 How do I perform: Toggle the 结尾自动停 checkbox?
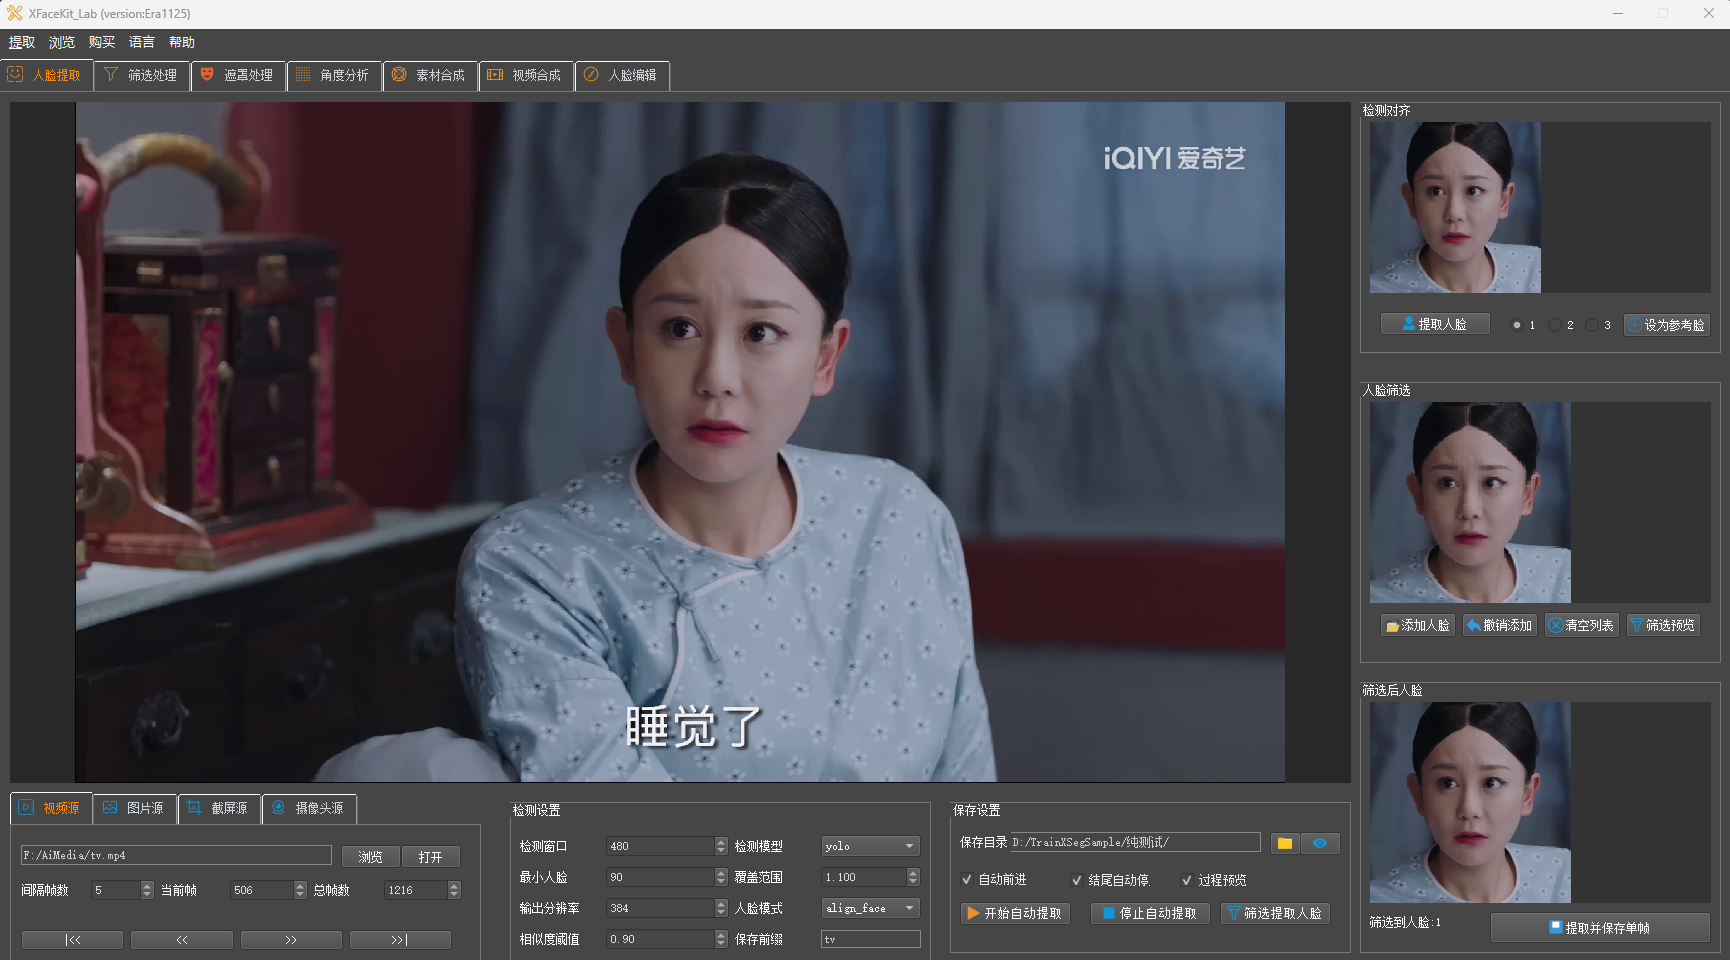click(x=1077, y=880)
